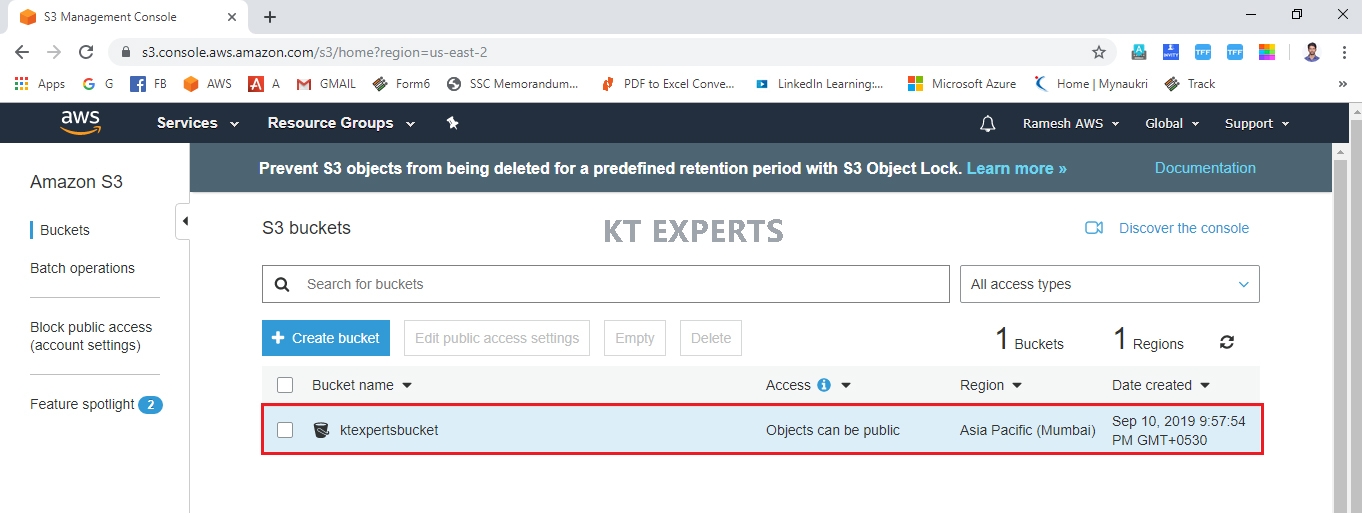The image size is (1362, 513).
Task: Collapse the S3 sidebar arrow
Action: (x=184, y=221)
